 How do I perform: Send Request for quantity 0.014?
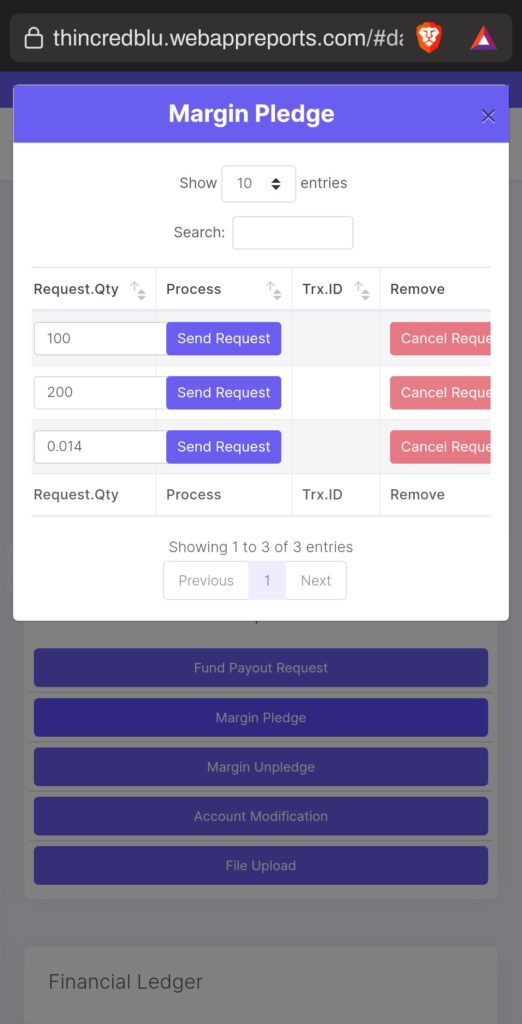[x=223, y=447]
